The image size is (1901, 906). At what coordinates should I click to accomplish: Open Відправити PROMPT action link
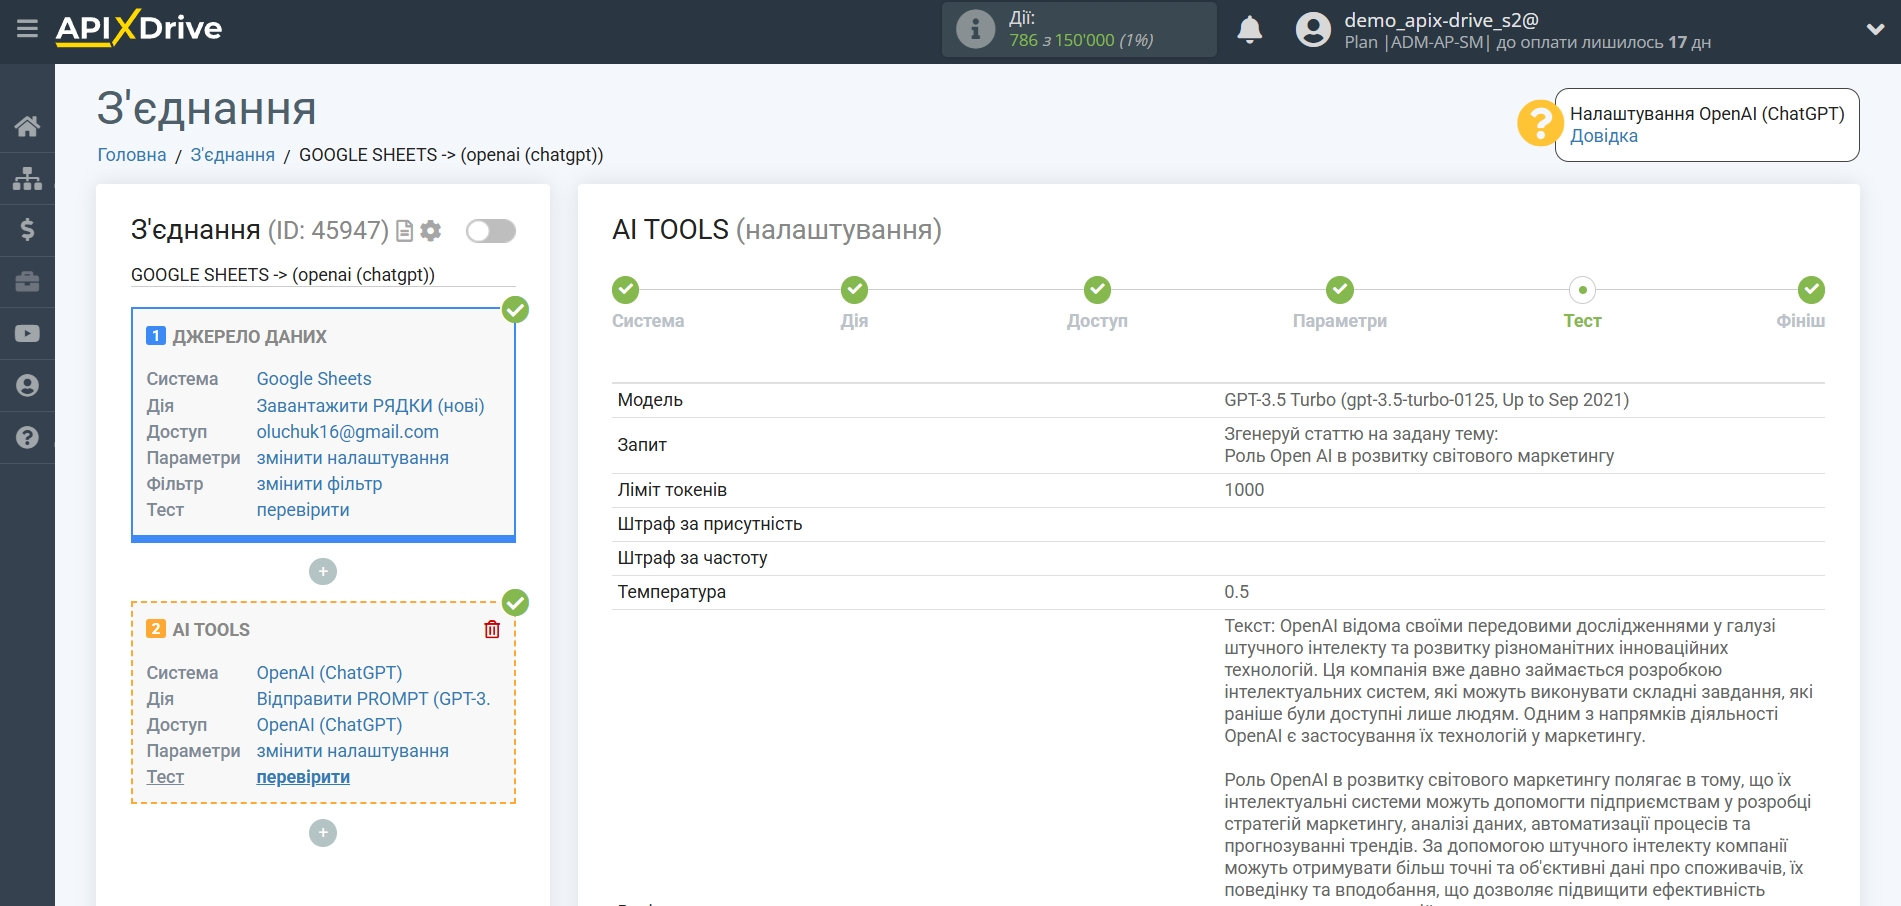(373, 699)
